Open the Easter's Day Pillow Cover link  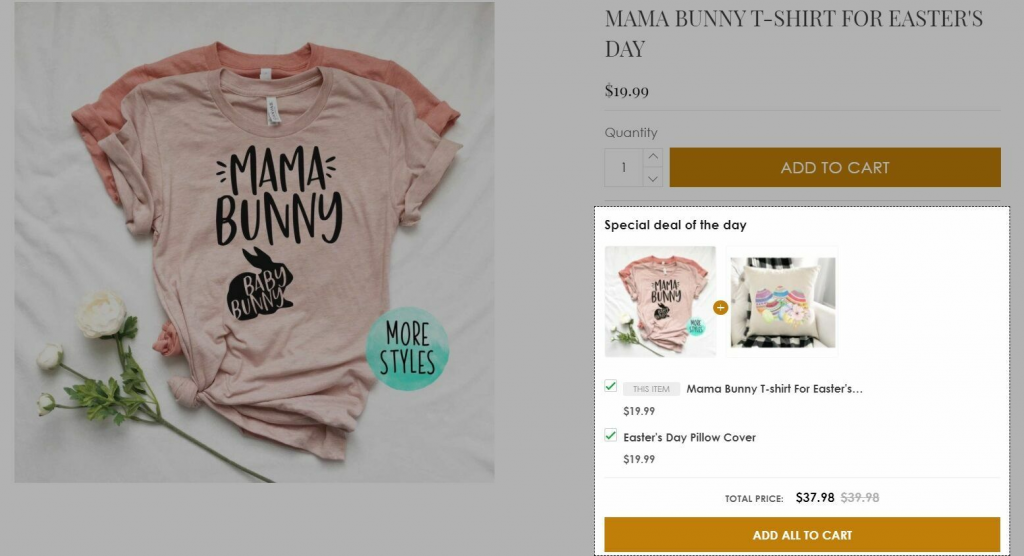tap(689, 437)
